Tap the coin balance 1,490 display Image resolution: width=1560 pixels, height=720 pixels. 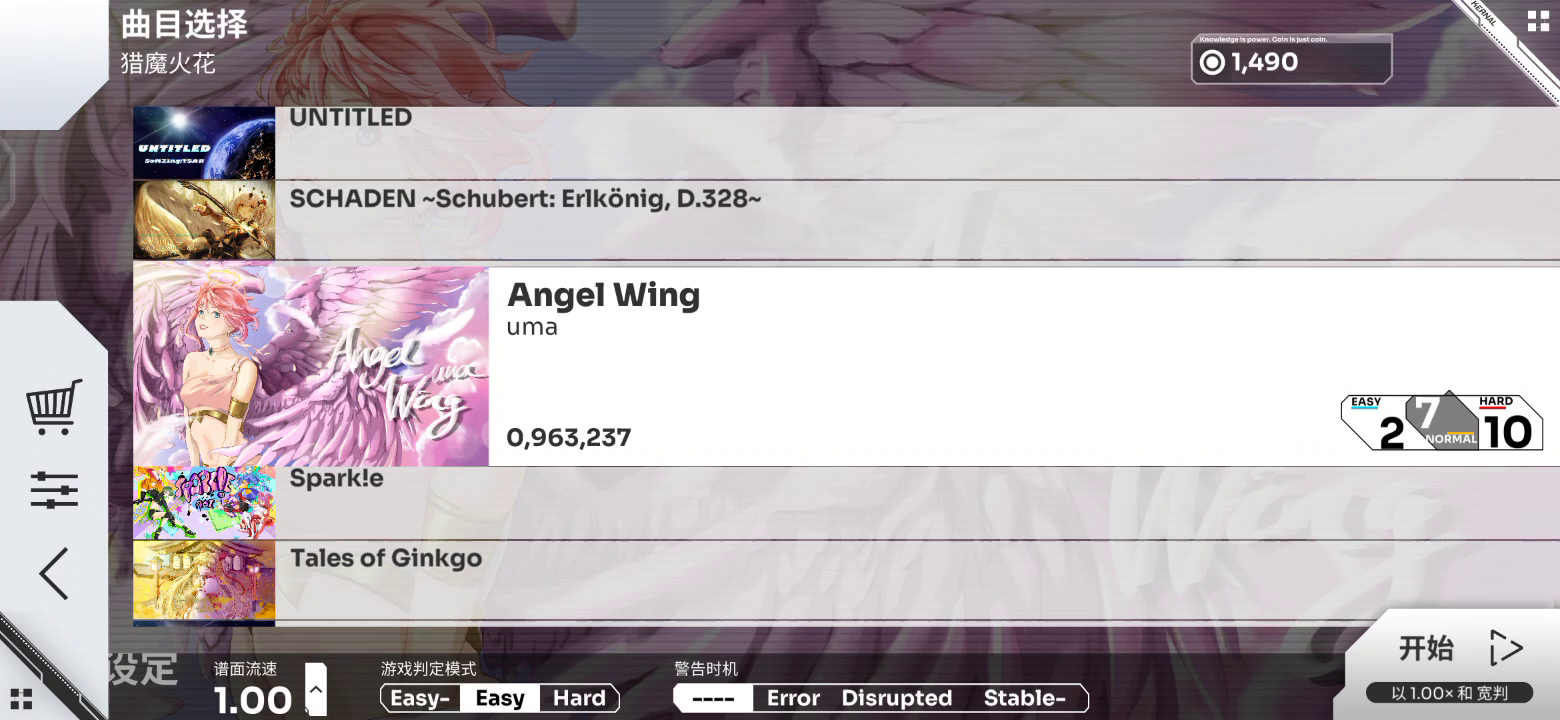(1291, 60)
